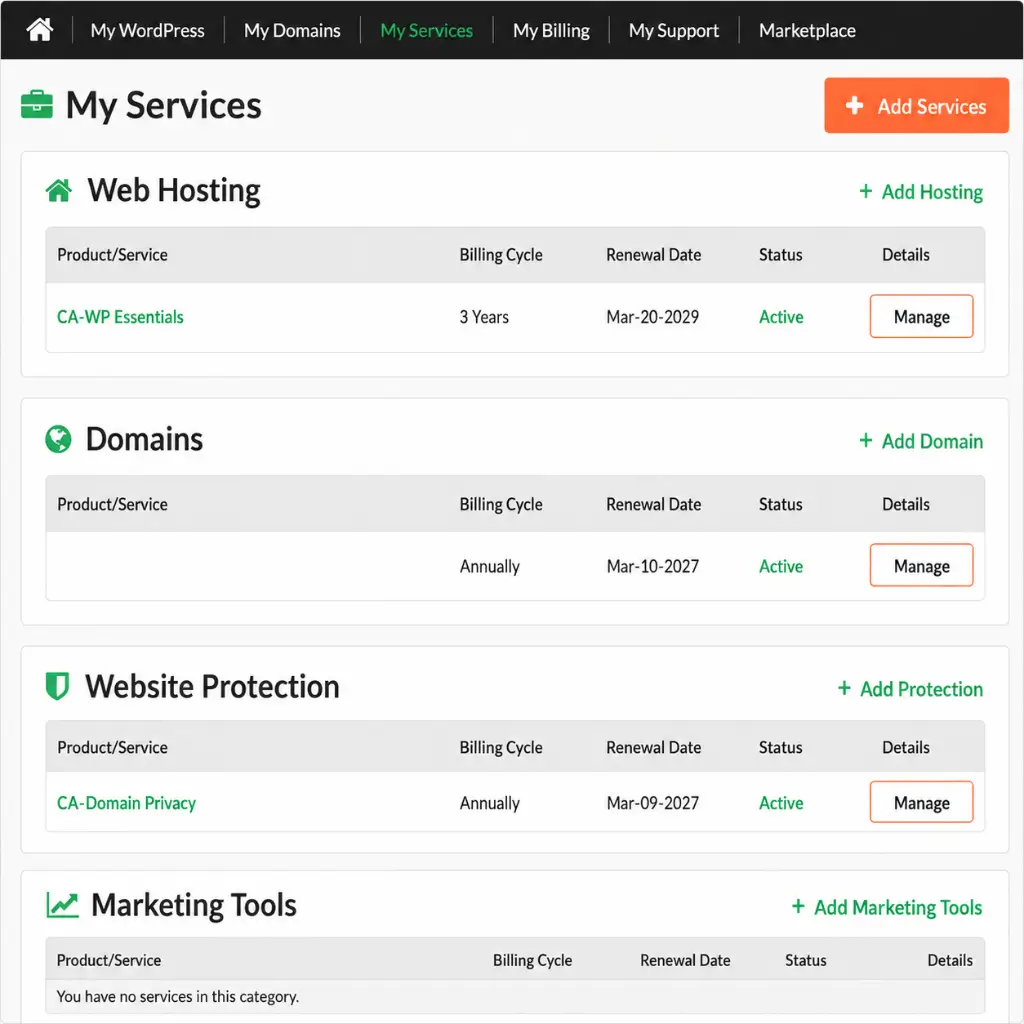
Task: Click the briefcase icon beside My Services
Action: pyautogui.click(x=37, y=104)
